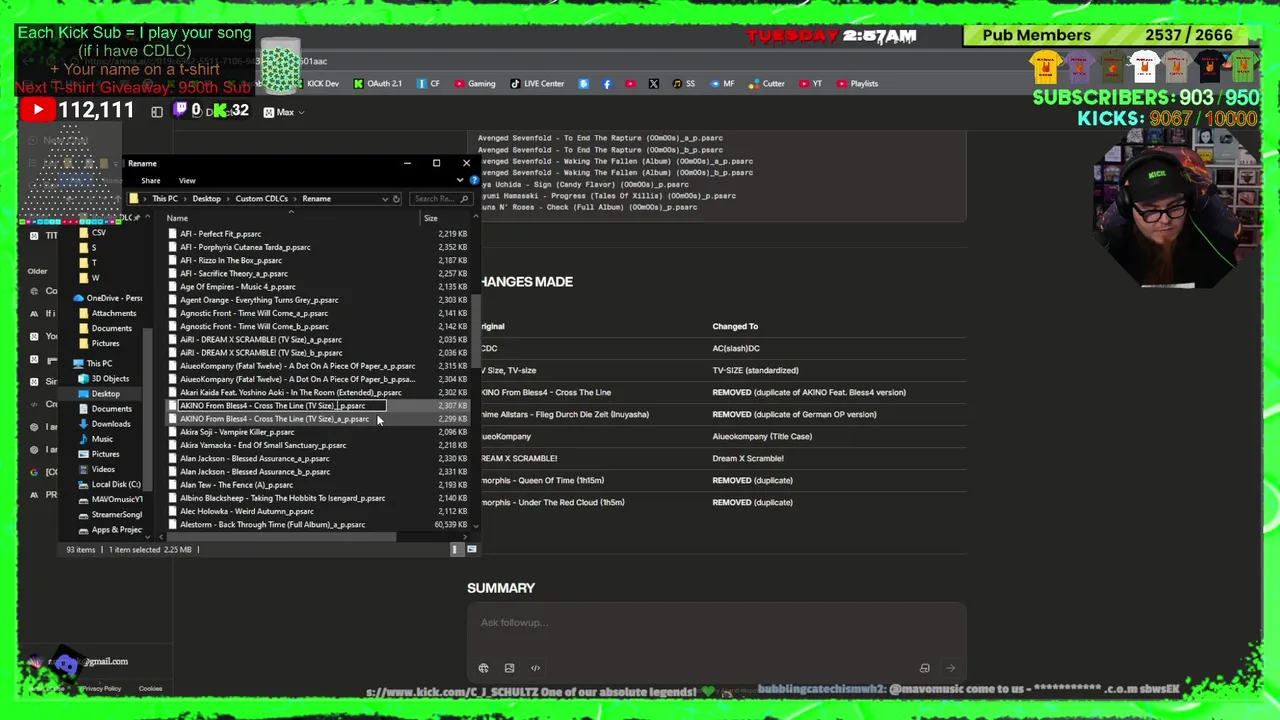Click Rename in address breadcrumb
The image size is (1280, 720).
(x=316, y=199)
